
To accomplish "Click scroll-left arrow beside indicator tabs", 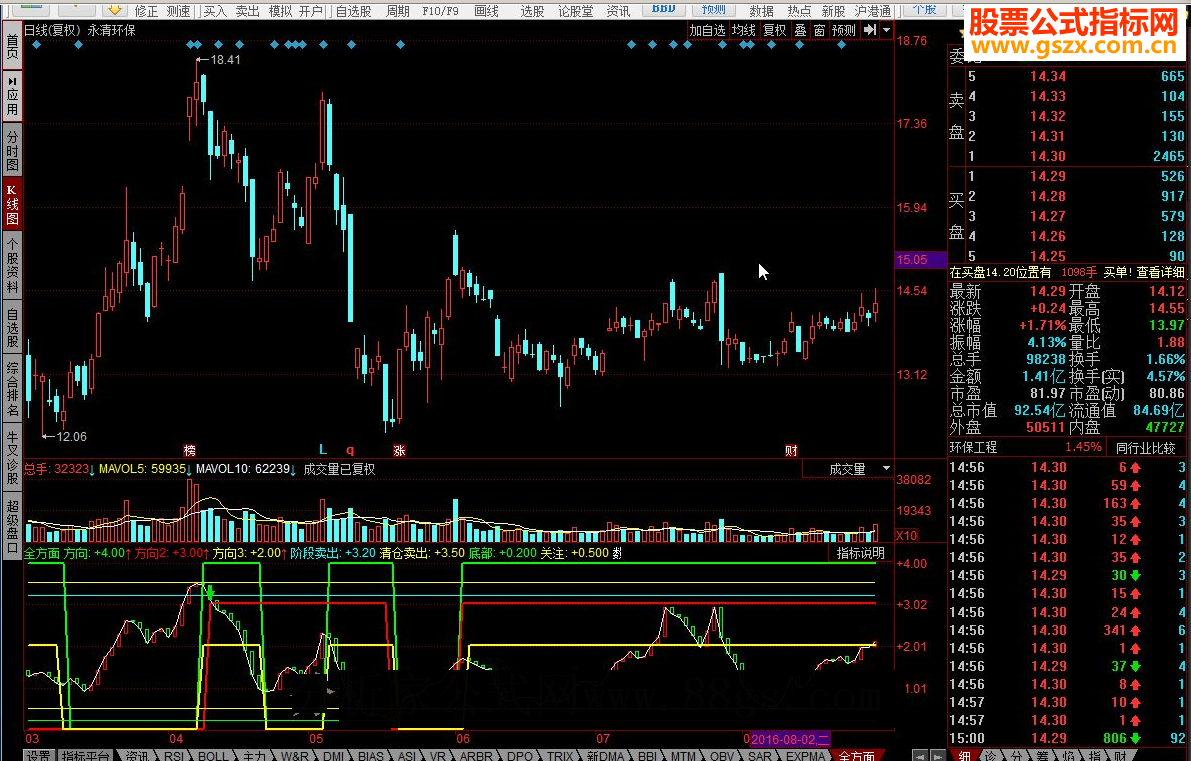I will 919,756.
